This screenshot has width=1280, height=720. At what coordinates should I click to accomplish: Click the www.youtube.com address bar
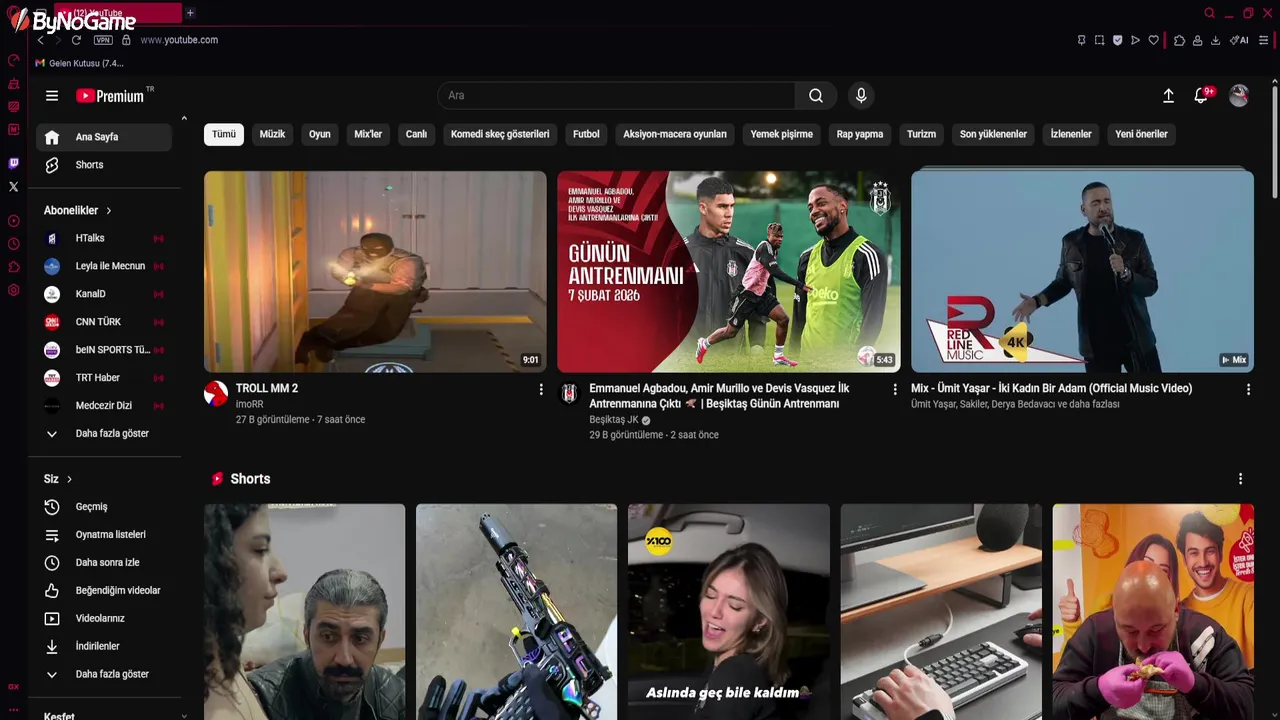click(179, 40)
